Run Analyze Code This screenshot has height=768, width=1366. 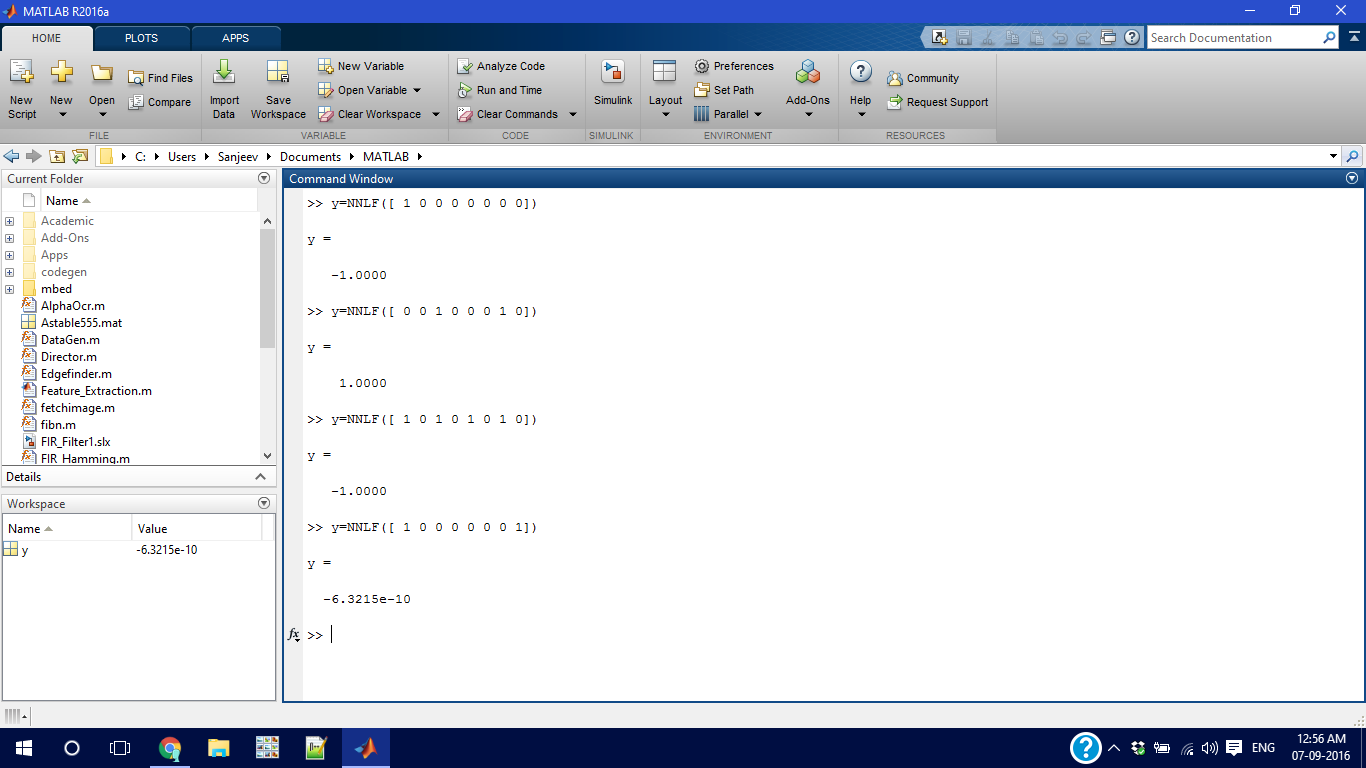501,66
